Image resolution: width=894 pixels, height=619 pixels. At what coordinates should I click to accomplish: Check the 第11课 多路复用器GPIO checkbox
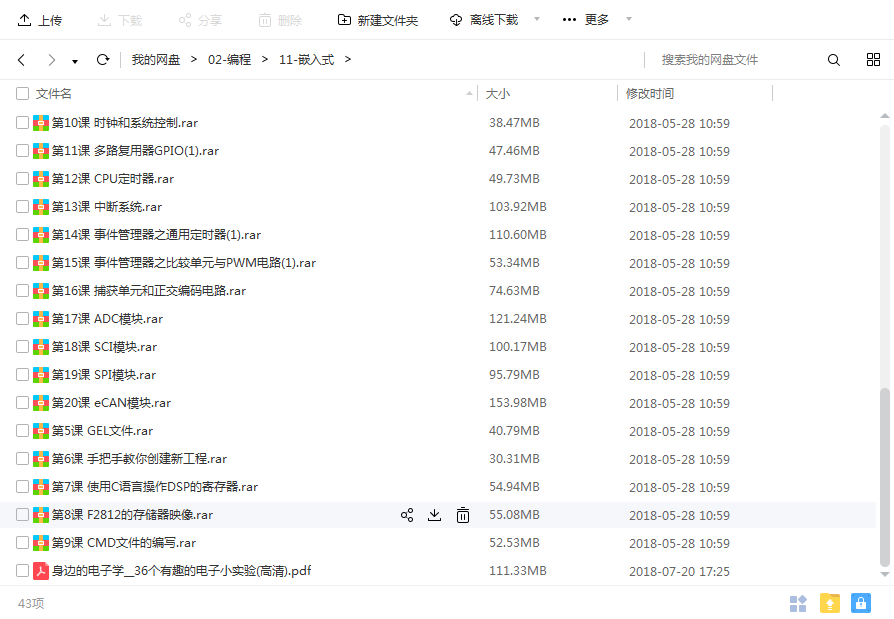tap(22, 150)
